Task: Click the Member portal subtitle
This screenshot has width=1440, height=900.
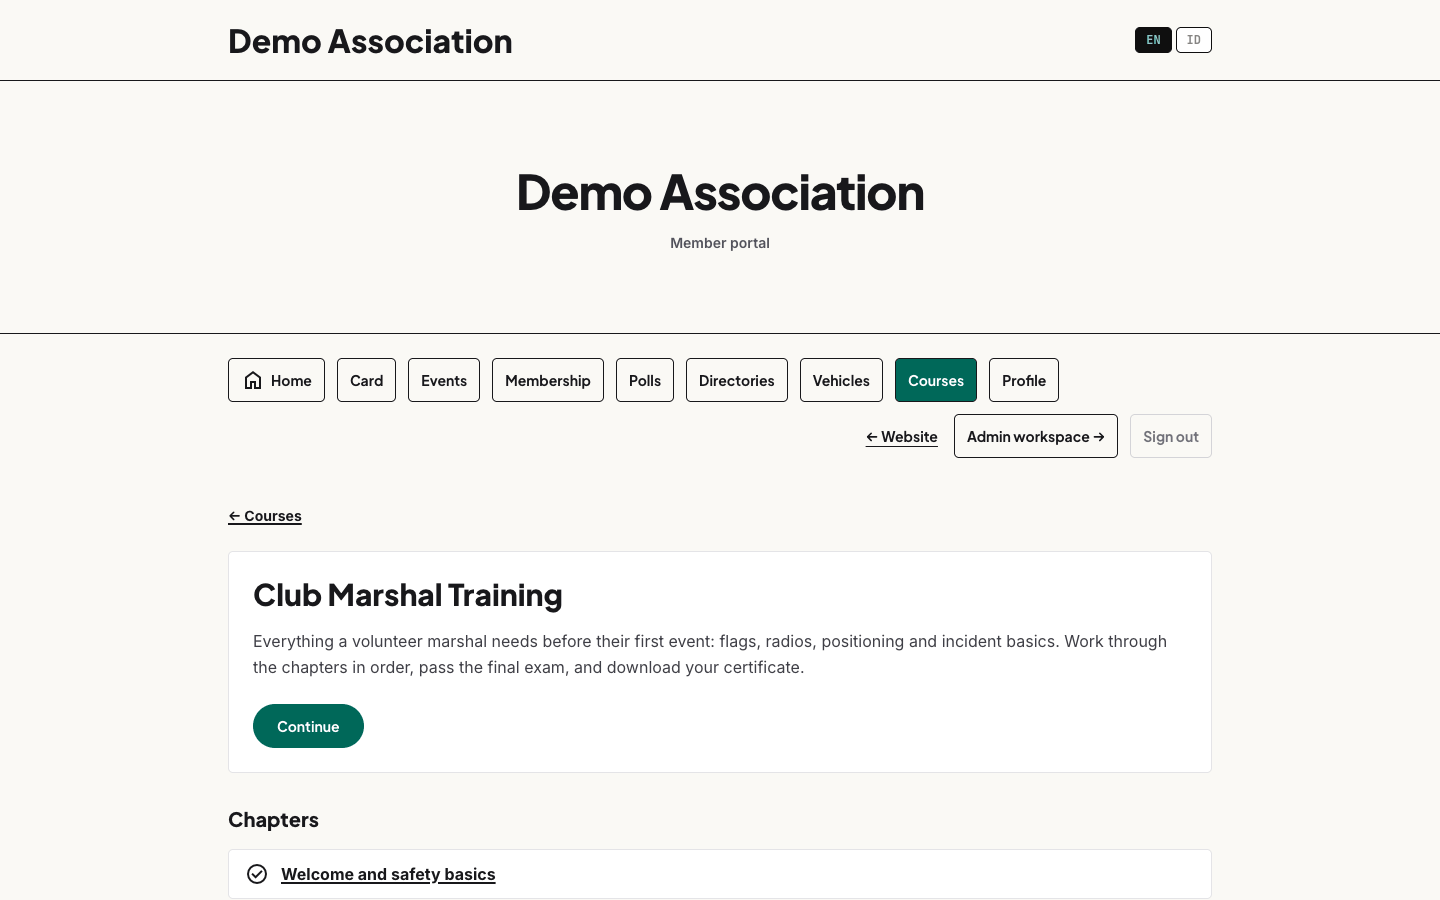Action: pos(720,243)
